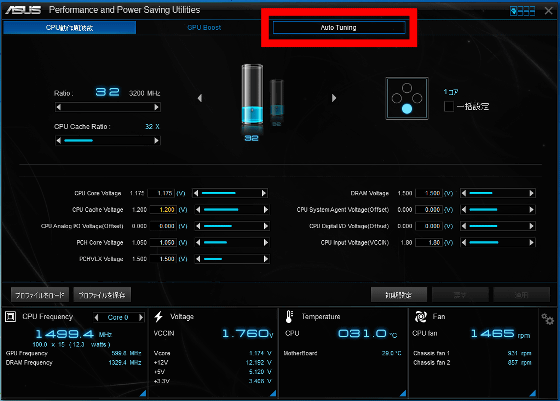Select the small second core cylinder
Screen dimensions: 560x401
point(277,98)
